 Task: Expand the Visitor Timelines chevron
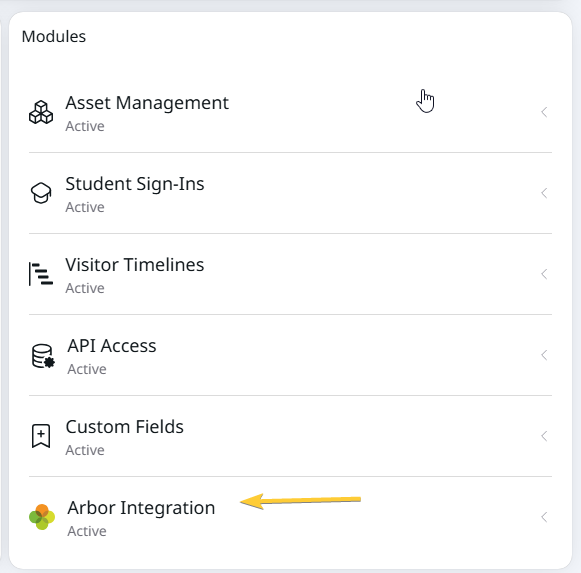coord(544,274)
